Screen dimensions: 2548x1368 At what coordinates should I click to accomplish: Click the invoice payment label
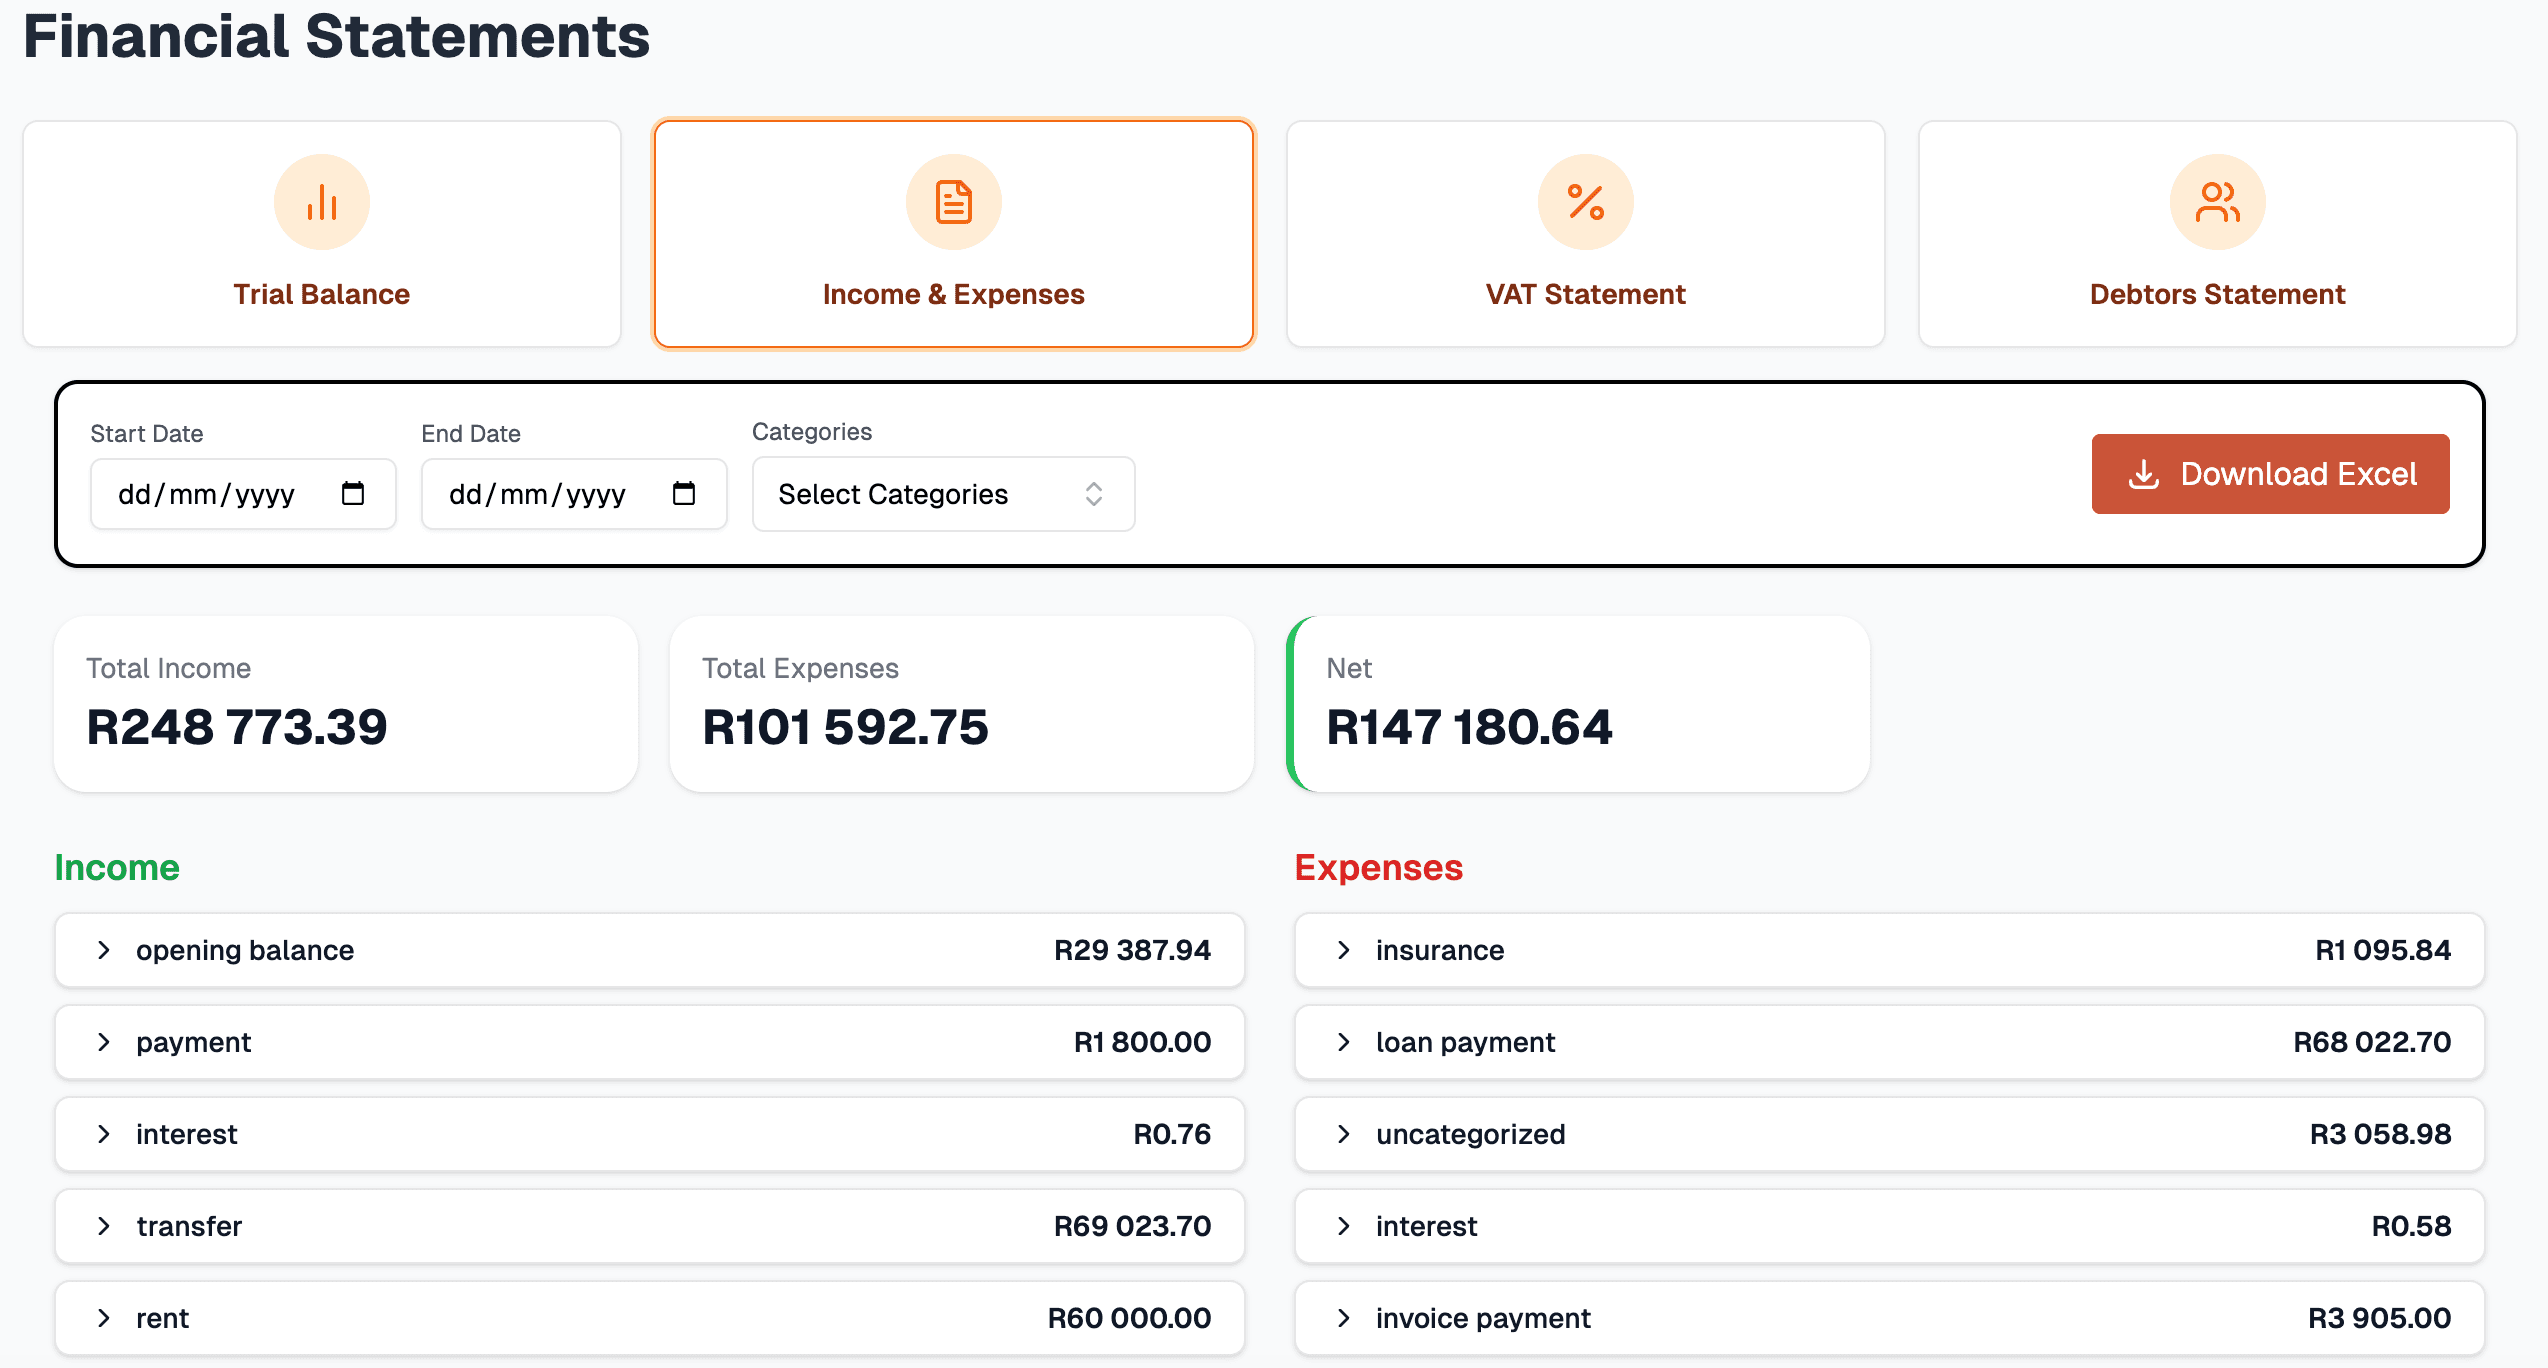(x=1483, y=1318)
